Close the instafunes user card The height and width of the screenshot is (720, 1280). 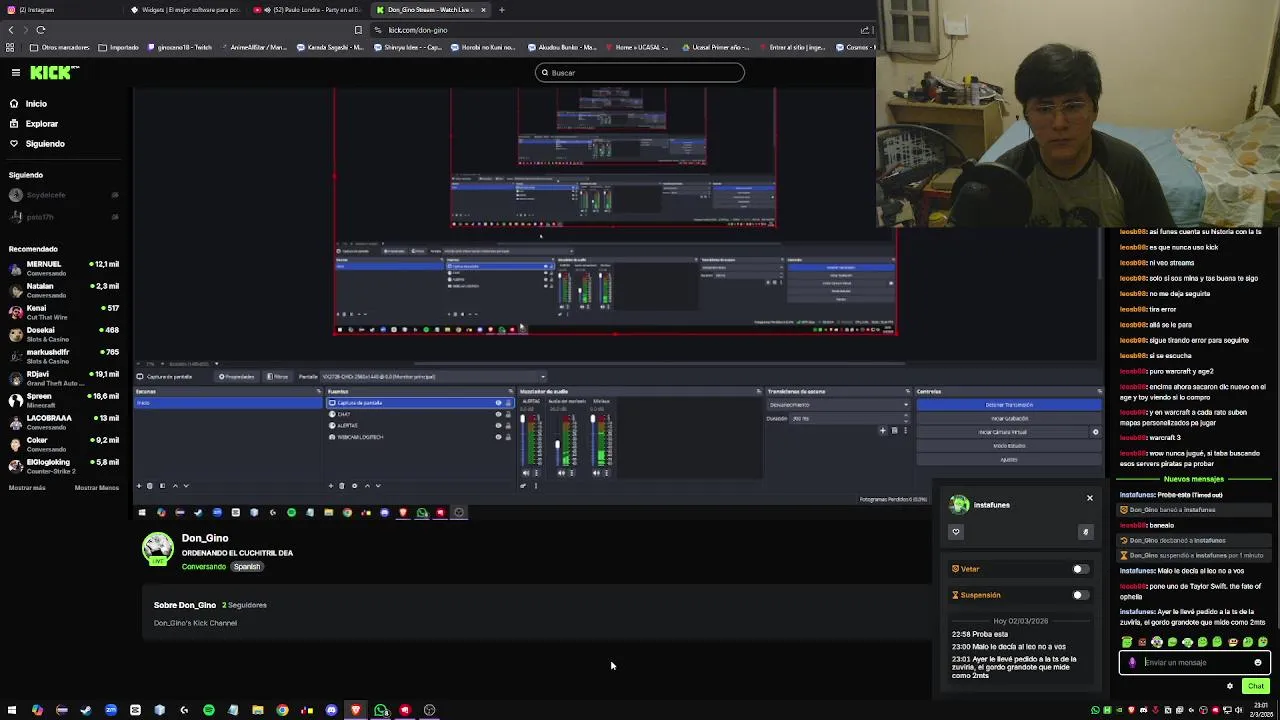coord(1090,498)
